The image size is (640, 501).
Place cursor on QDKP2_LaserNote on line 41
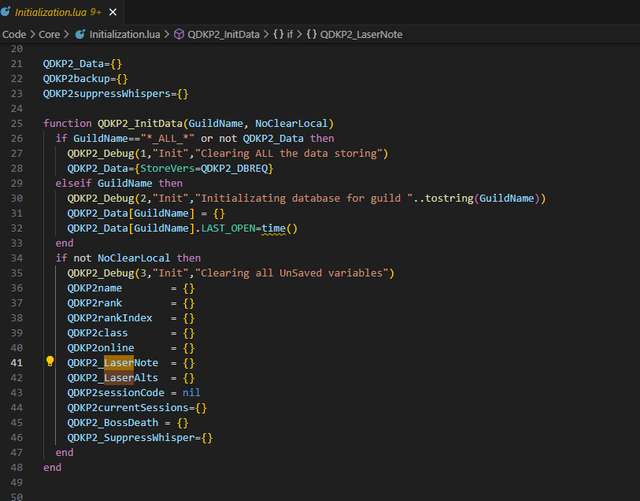click(x=113, y=363)
